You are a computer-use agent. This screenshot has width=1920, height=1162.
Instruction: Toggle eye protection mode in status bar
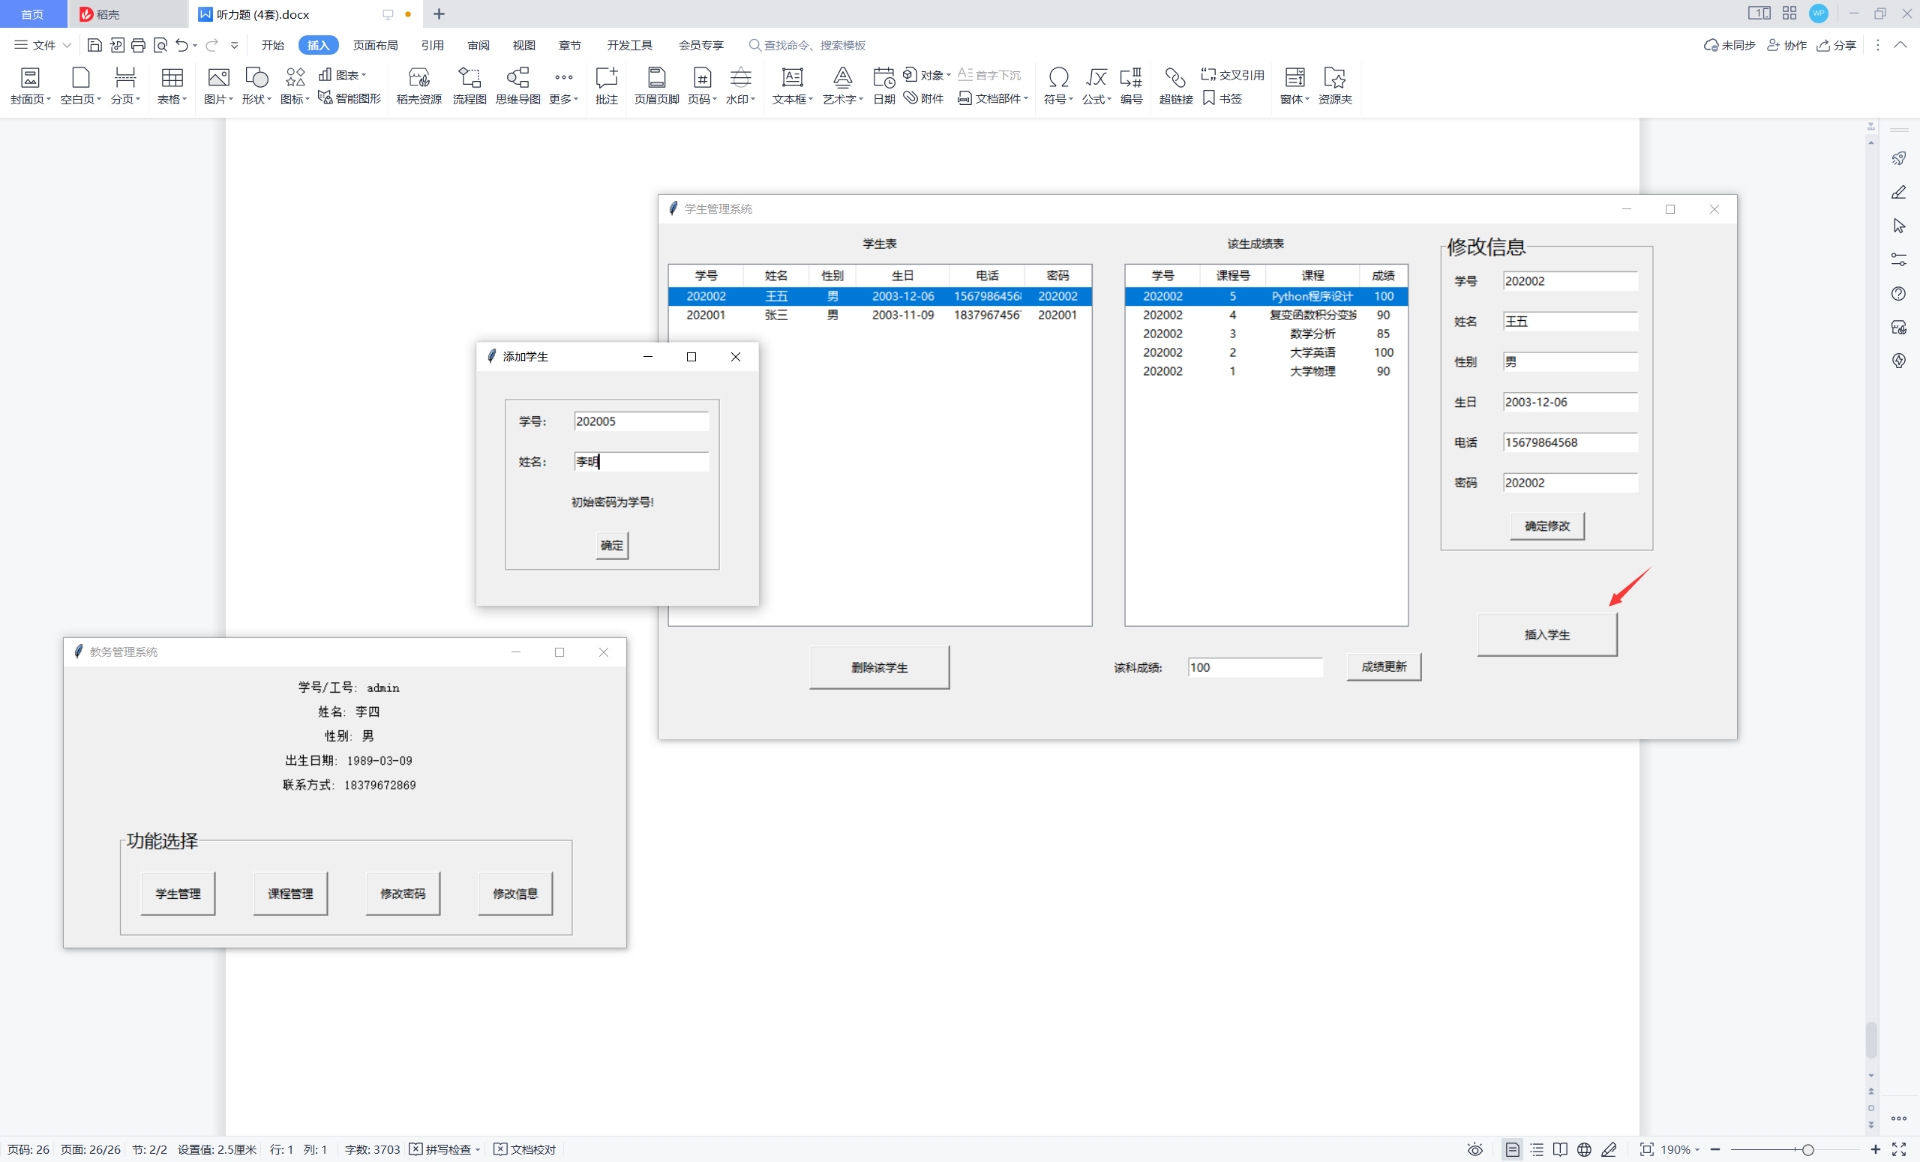pos(1475,1150)
